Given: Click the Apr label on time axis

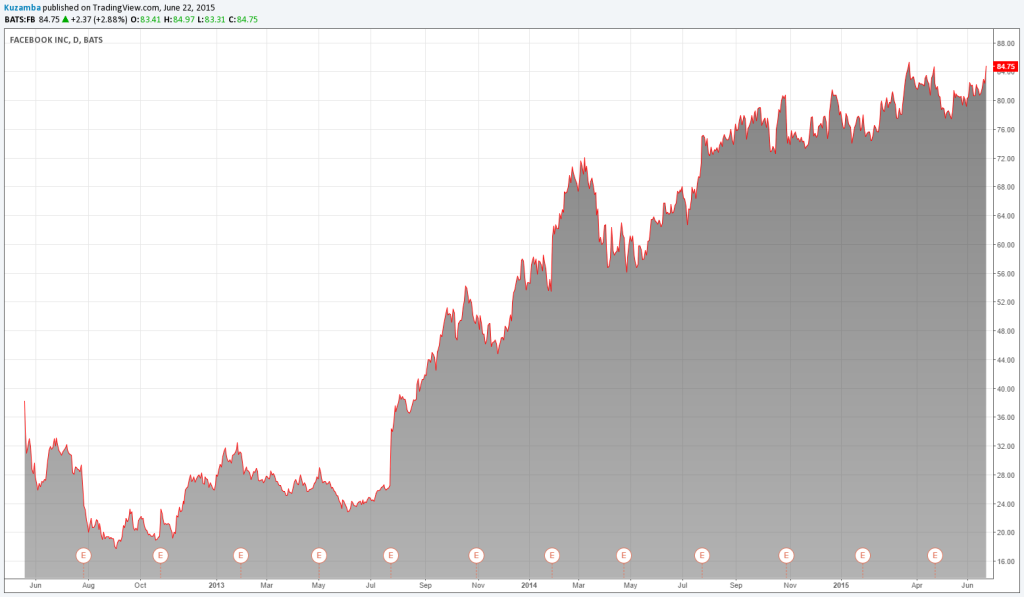Looking at the screenshot, I should 917,585.
